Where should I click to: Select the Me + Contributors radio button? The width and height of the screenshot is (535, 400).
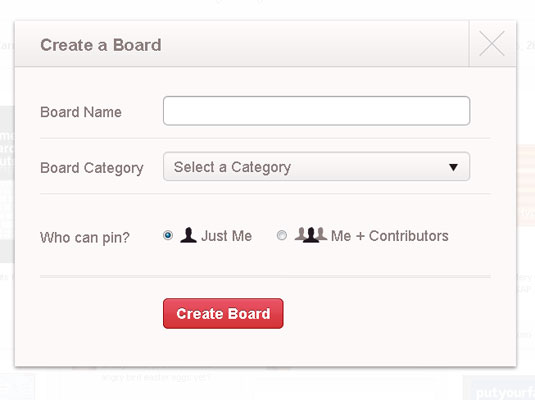click(281, 235)
